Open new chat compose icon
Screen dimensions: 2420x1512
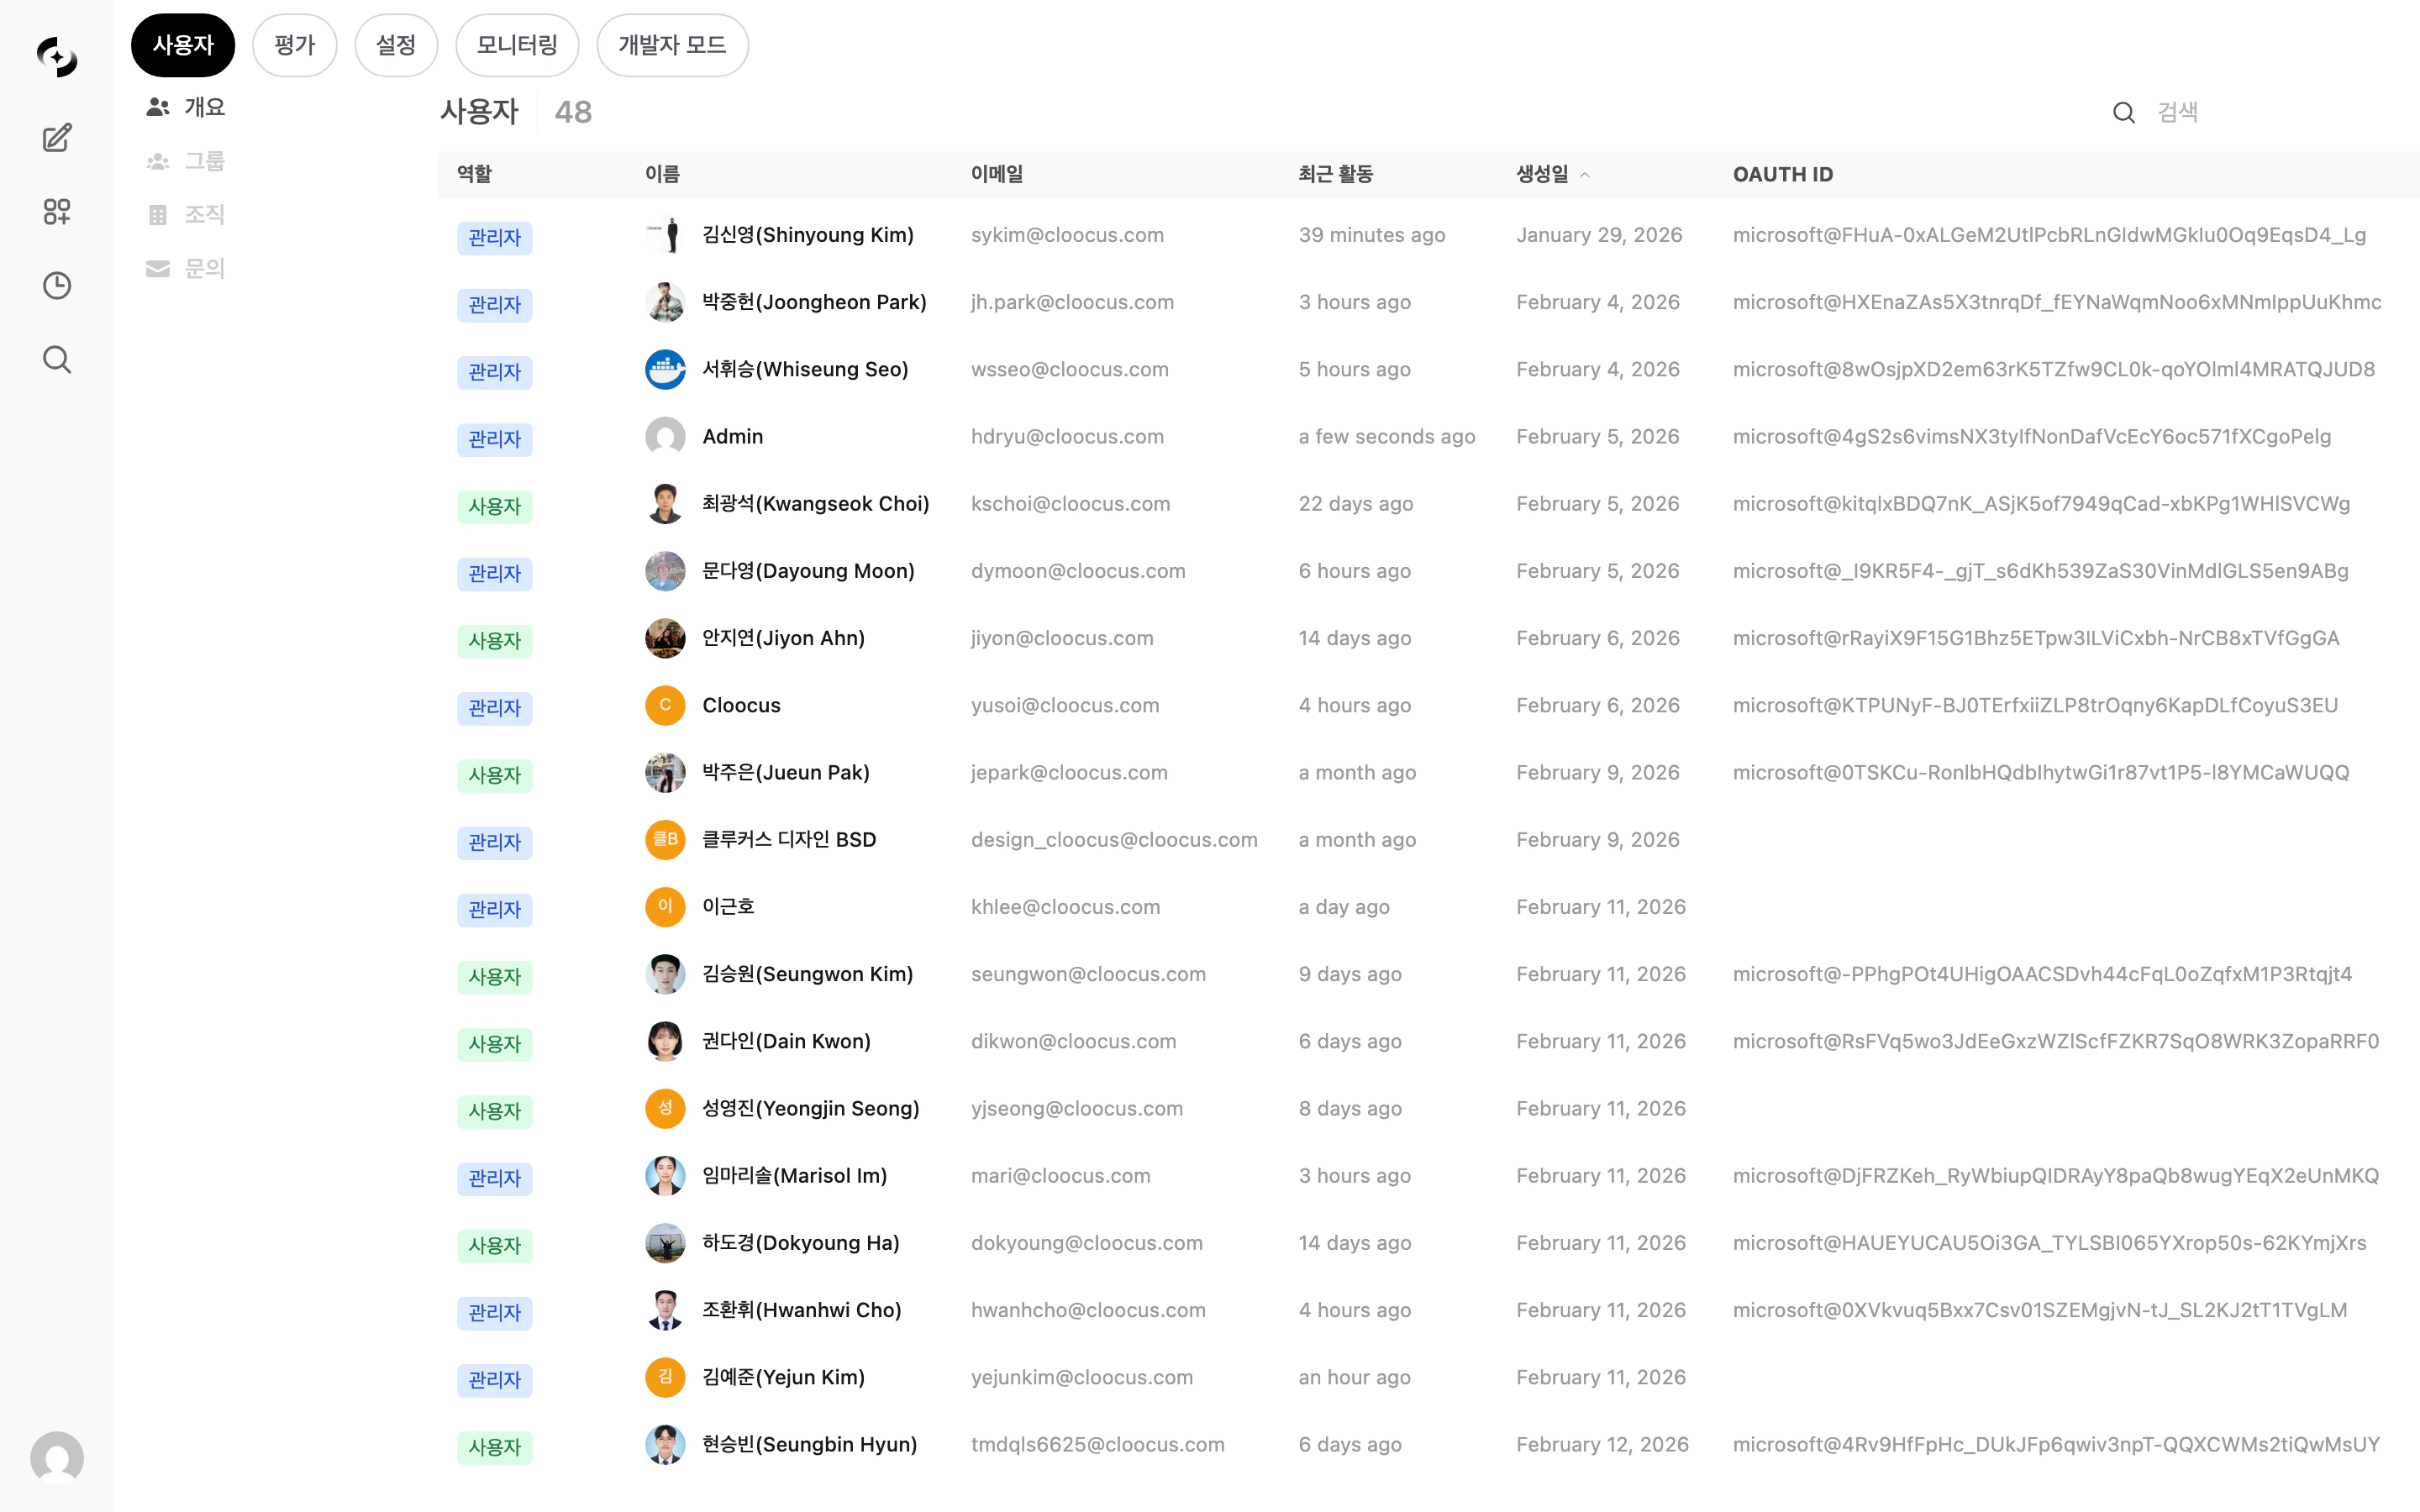(57, 138)
